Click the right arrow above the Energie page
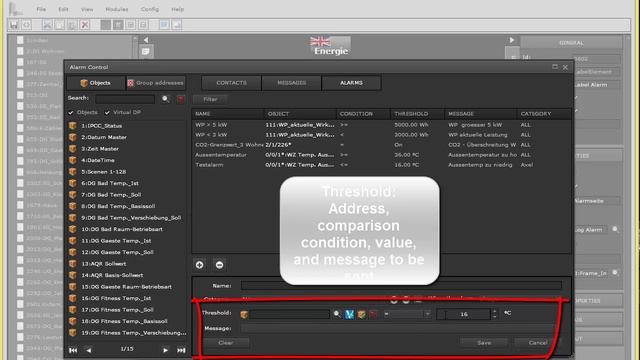Image resolution: width=640 pixels, height=360 pixels. [512, 40]
